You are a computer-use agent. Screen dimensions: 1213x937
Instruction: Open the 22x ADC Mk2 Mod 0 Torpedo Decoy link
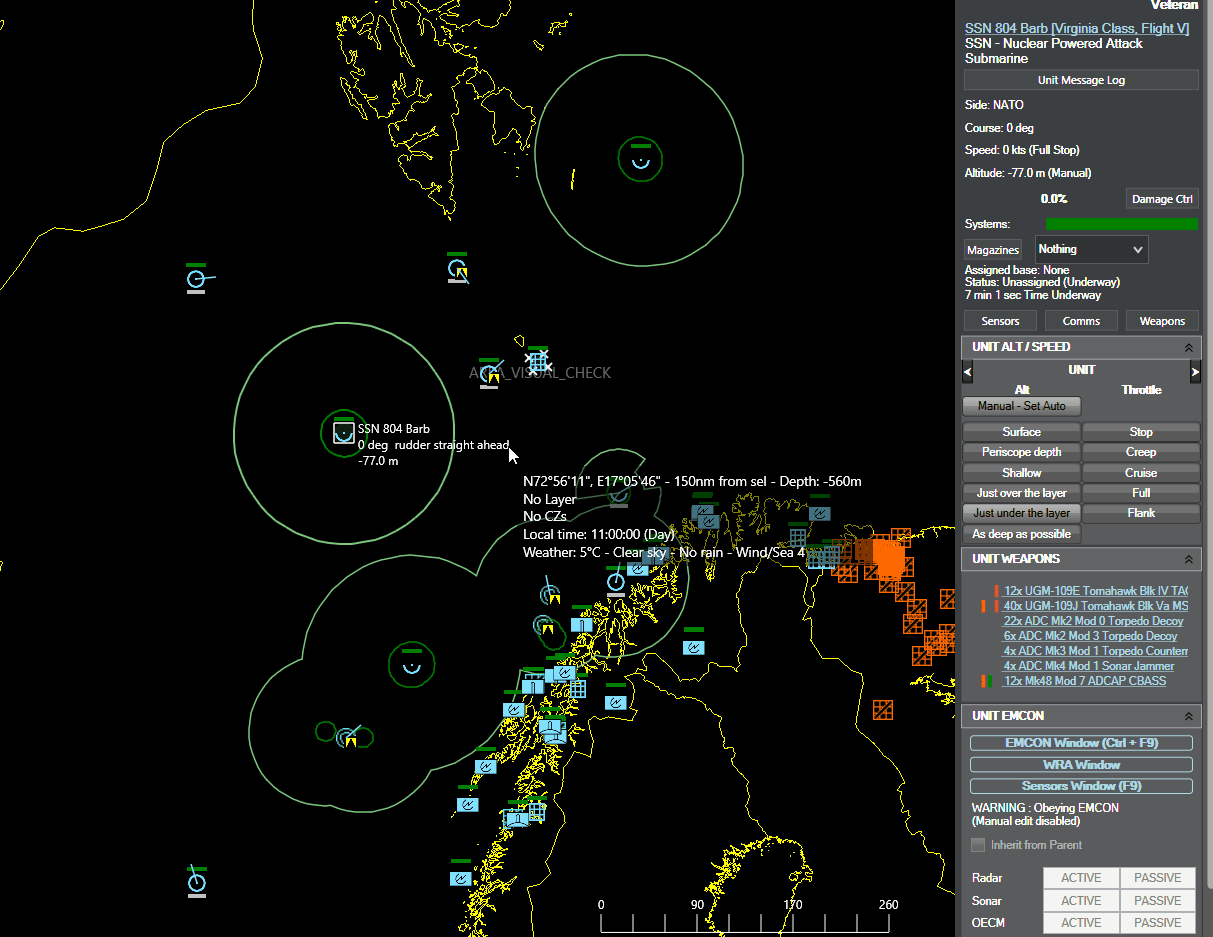pos(1093,621)
